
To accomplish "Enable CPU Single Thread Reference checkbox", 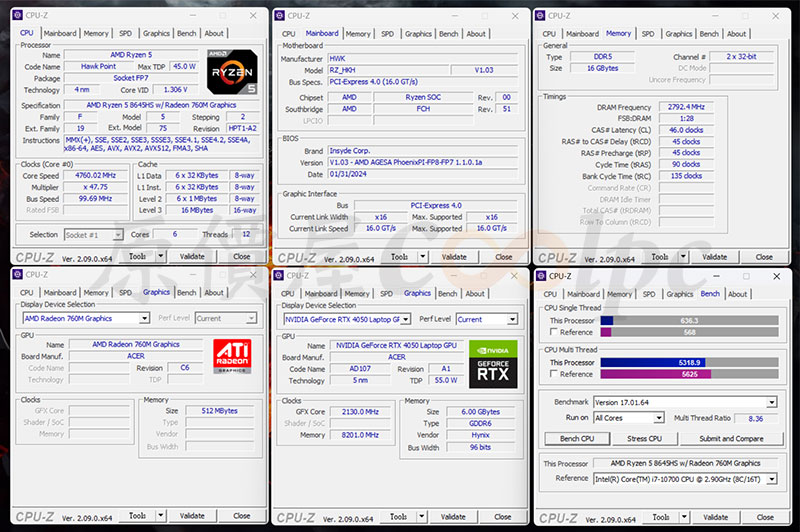I will click(x=554, y=332).
